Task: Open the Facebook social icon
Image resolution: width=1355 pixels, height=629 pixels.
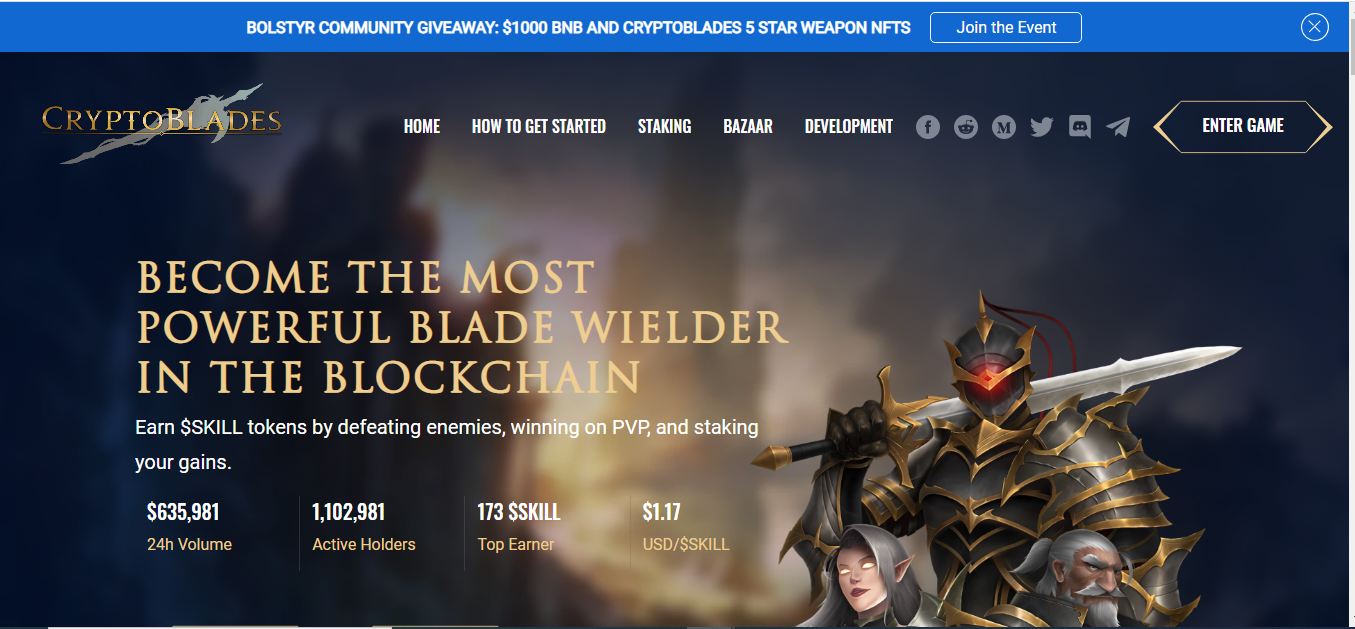Action: point(928,127)
